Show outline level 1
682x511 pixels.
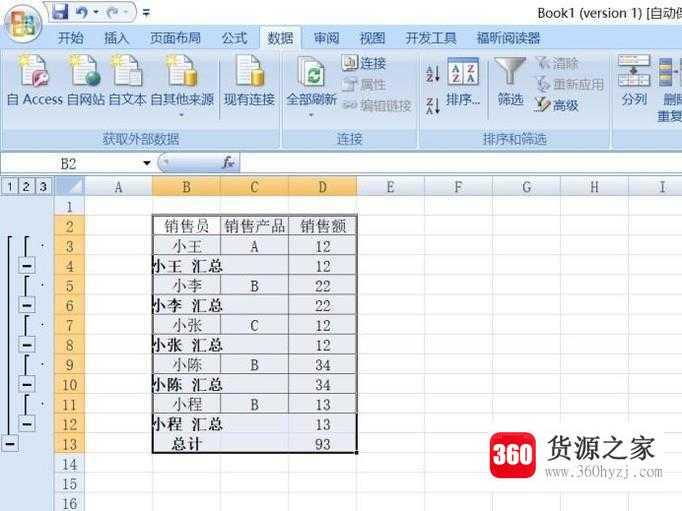[x=10, y=187]
